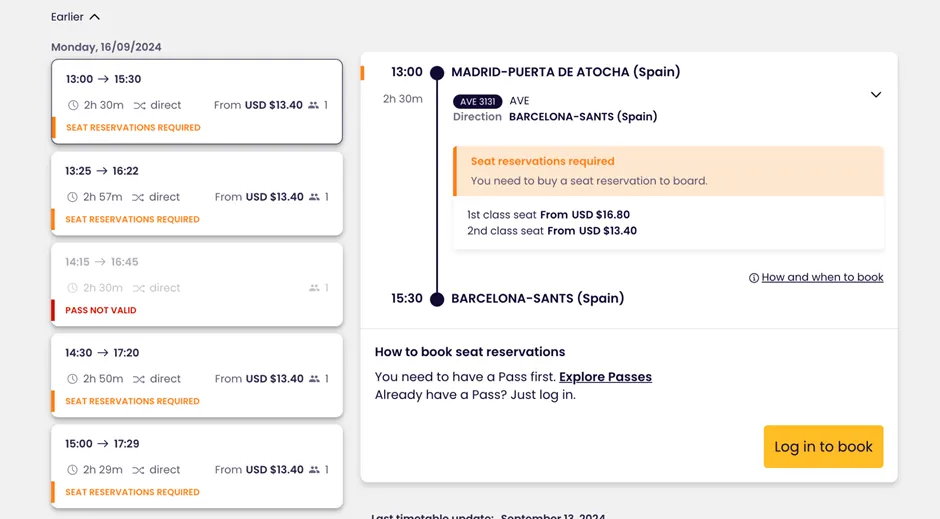
Task: Open How and when to book link
Action: [822, 277]
